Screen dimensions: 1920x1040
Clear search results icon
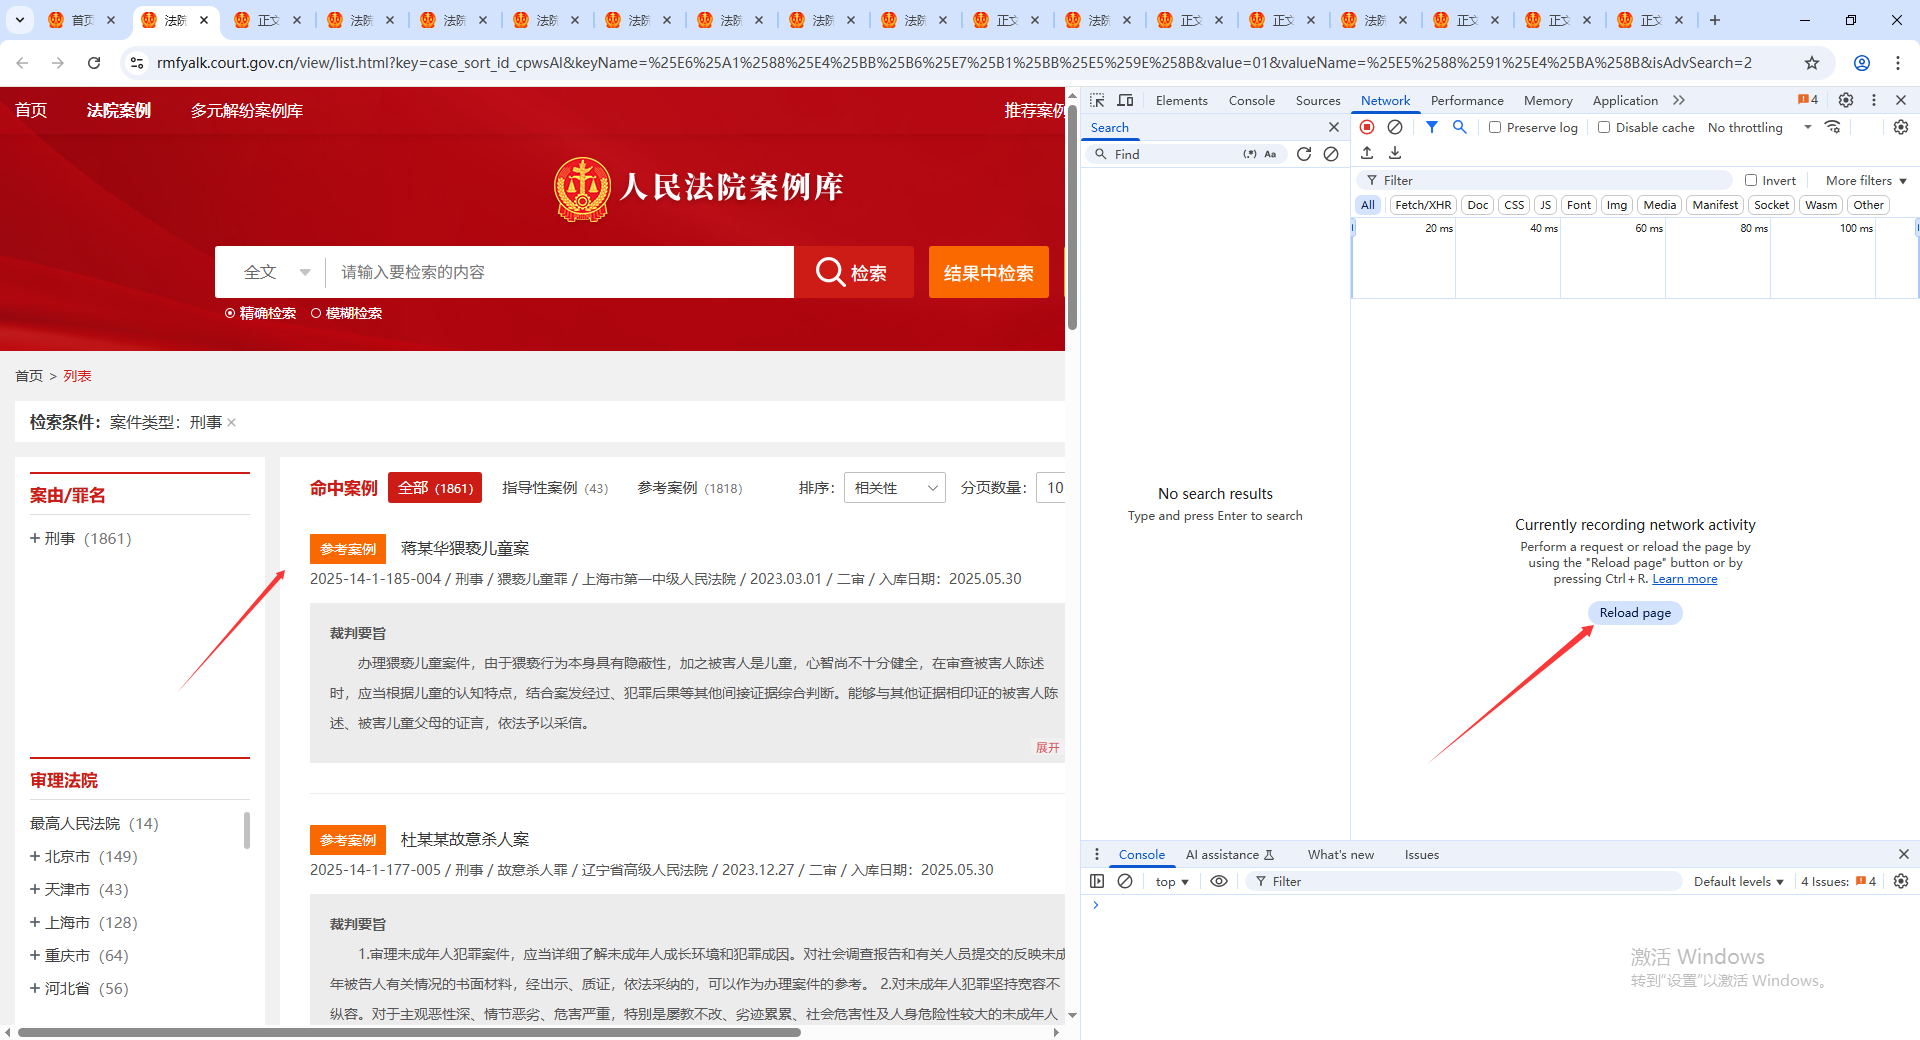(x=1331, y=154)
